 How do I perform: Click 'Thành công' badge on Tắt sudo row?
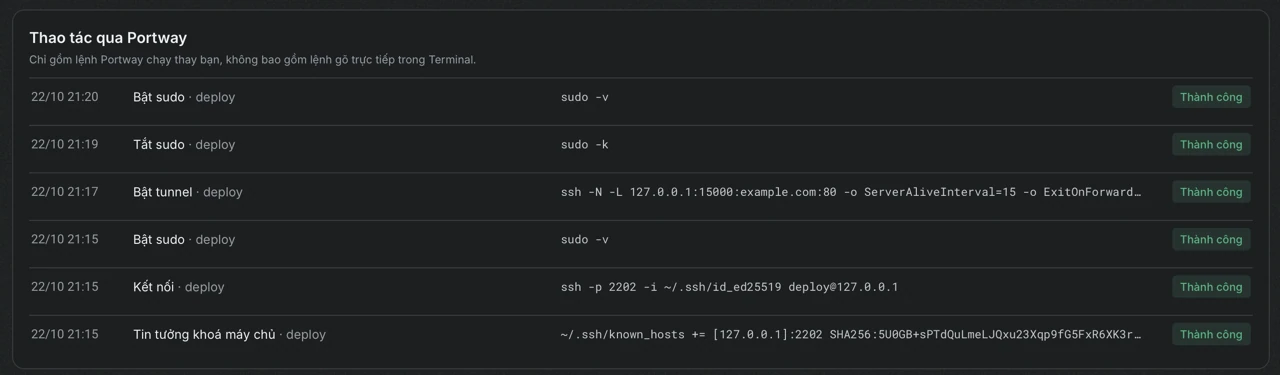tap(1211, 145)
